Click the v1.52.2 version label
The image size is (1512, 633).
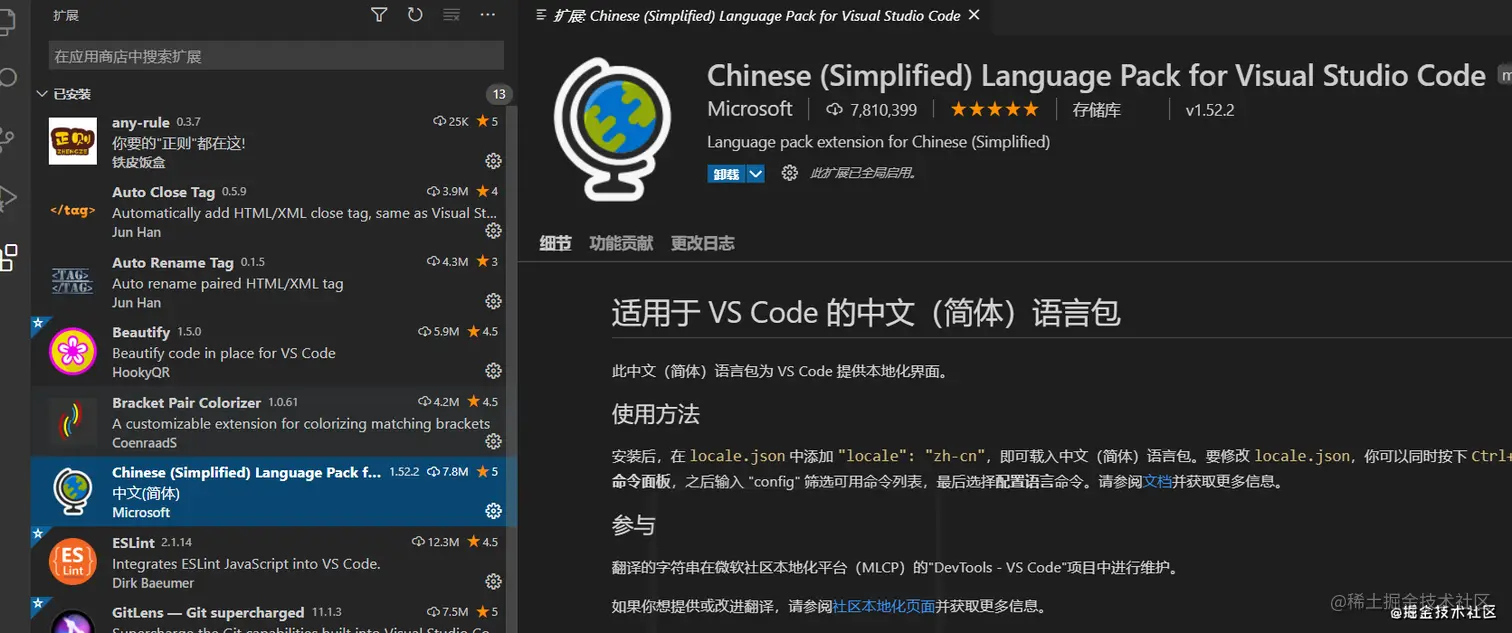tap(1210, 110)
